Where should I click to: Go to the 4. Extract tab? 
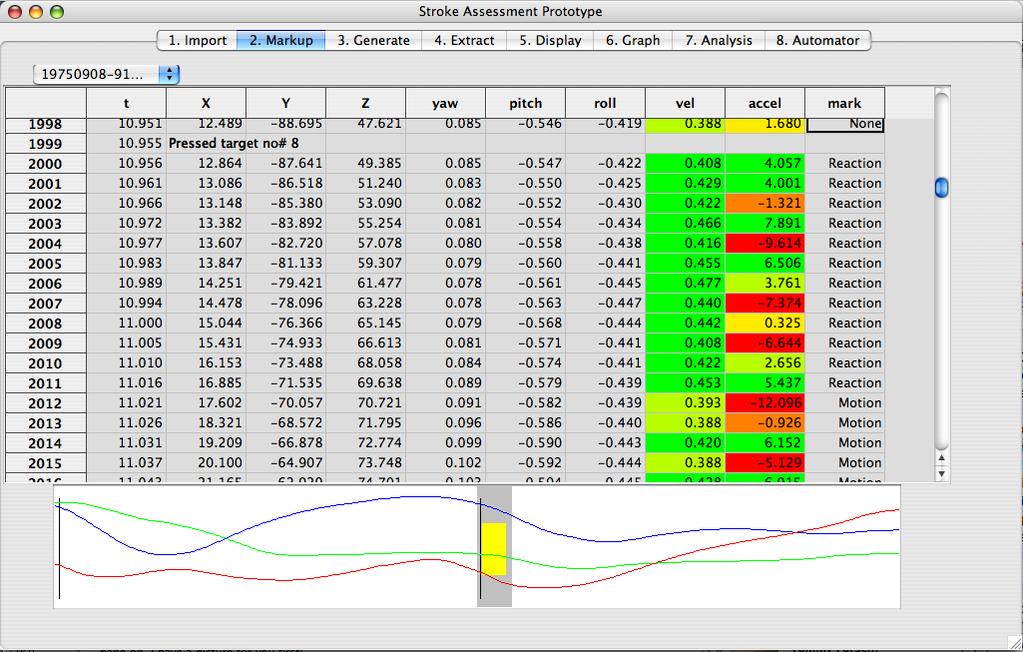pos(465,40)
